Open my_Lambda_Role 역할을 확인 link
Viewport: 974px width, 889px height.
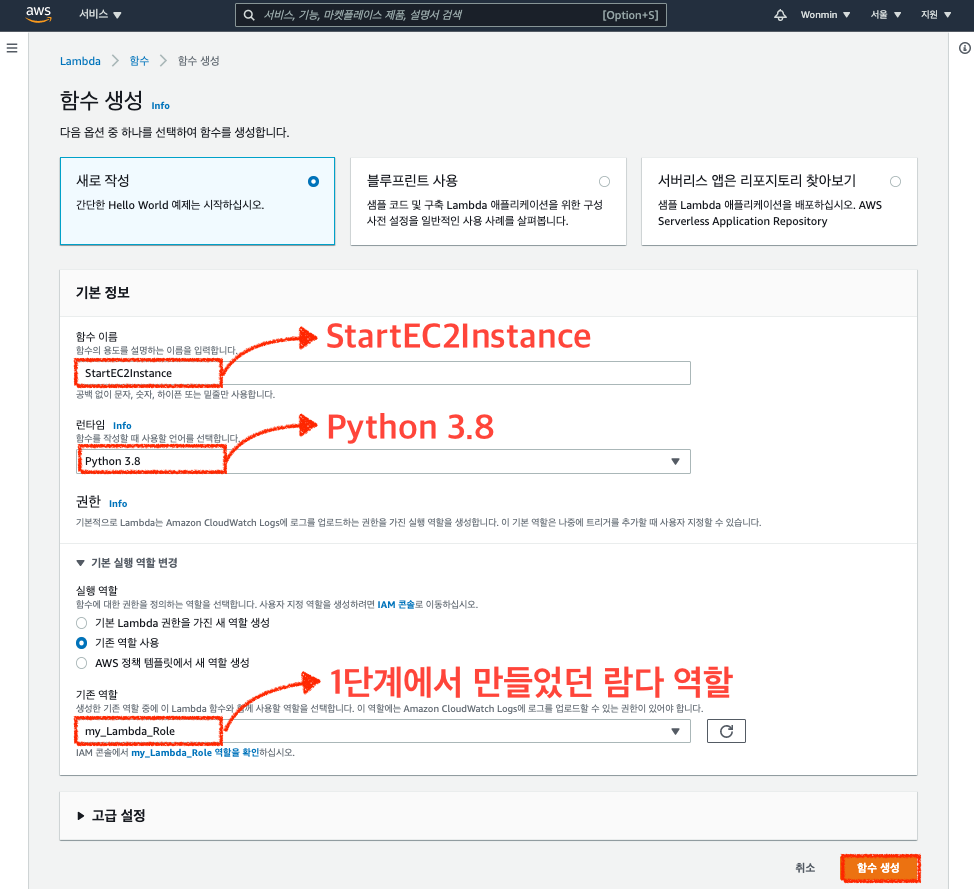[195, 752]
